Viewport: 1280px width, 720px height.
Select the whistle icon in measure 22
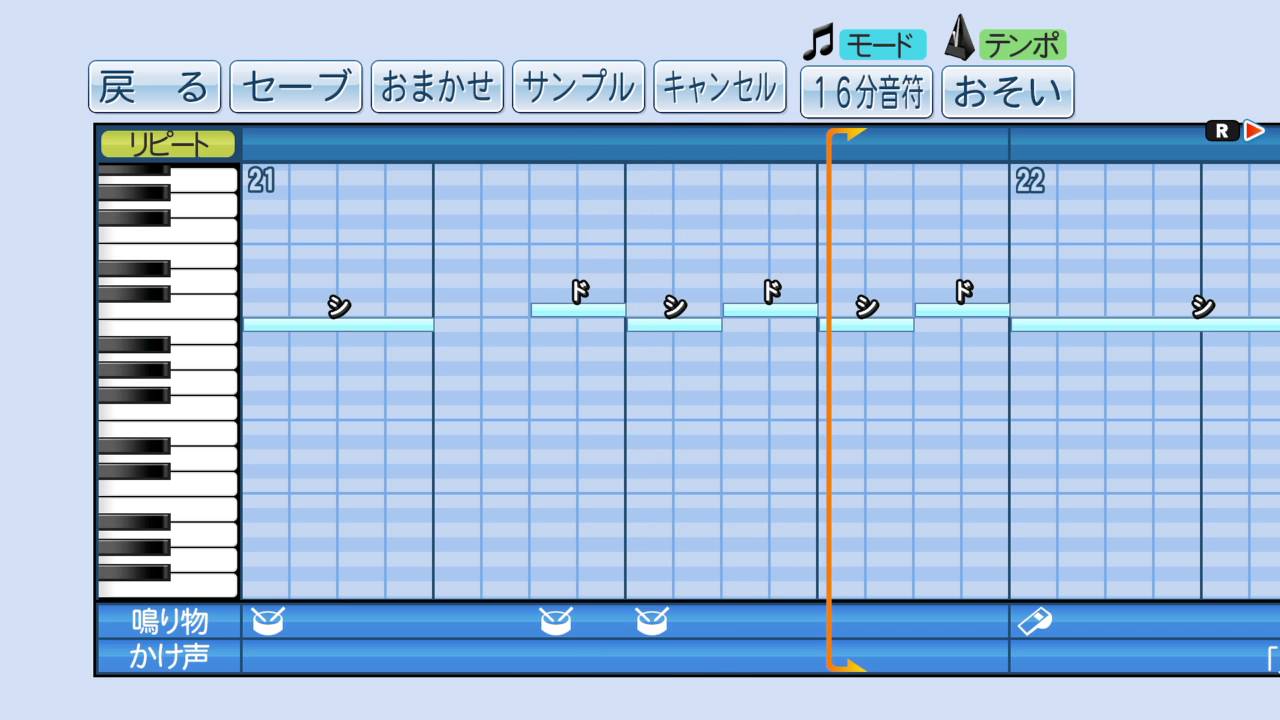1034,622
